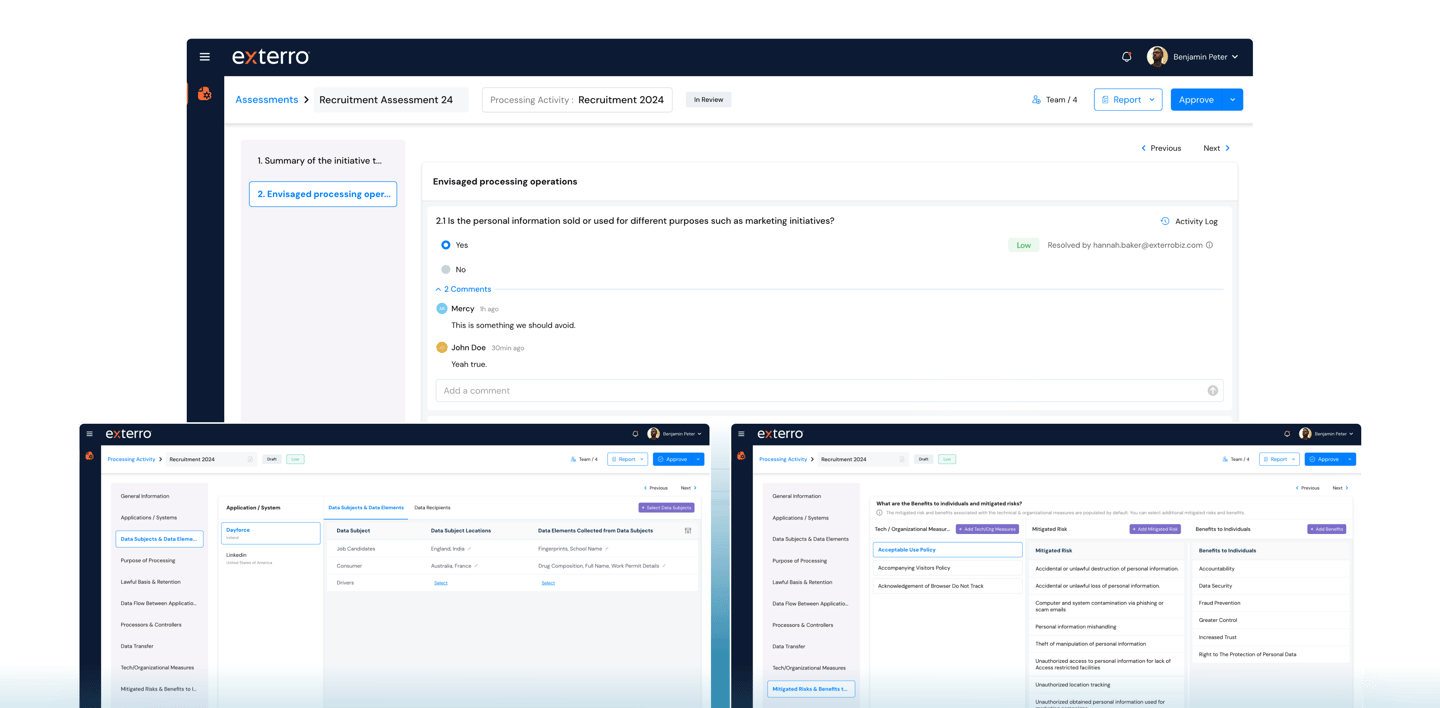Open hamburger menu in Mitigated Risks window
Screen dimensions: 1440x708
[741, 434]
